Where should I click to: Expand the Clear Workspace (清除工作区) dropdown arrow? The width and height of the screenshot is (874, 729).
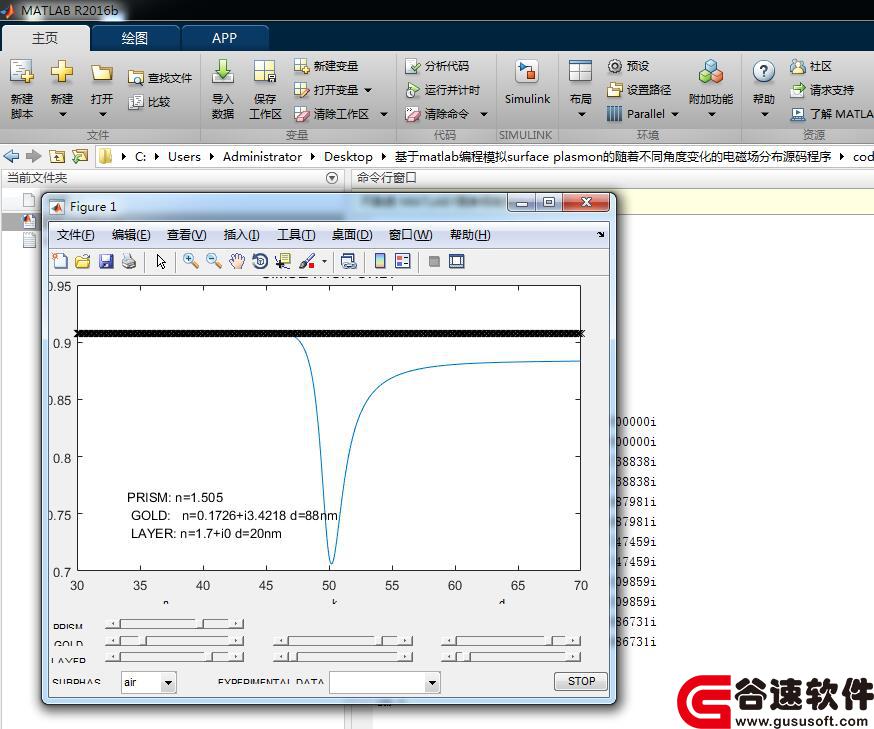[384, 114]
